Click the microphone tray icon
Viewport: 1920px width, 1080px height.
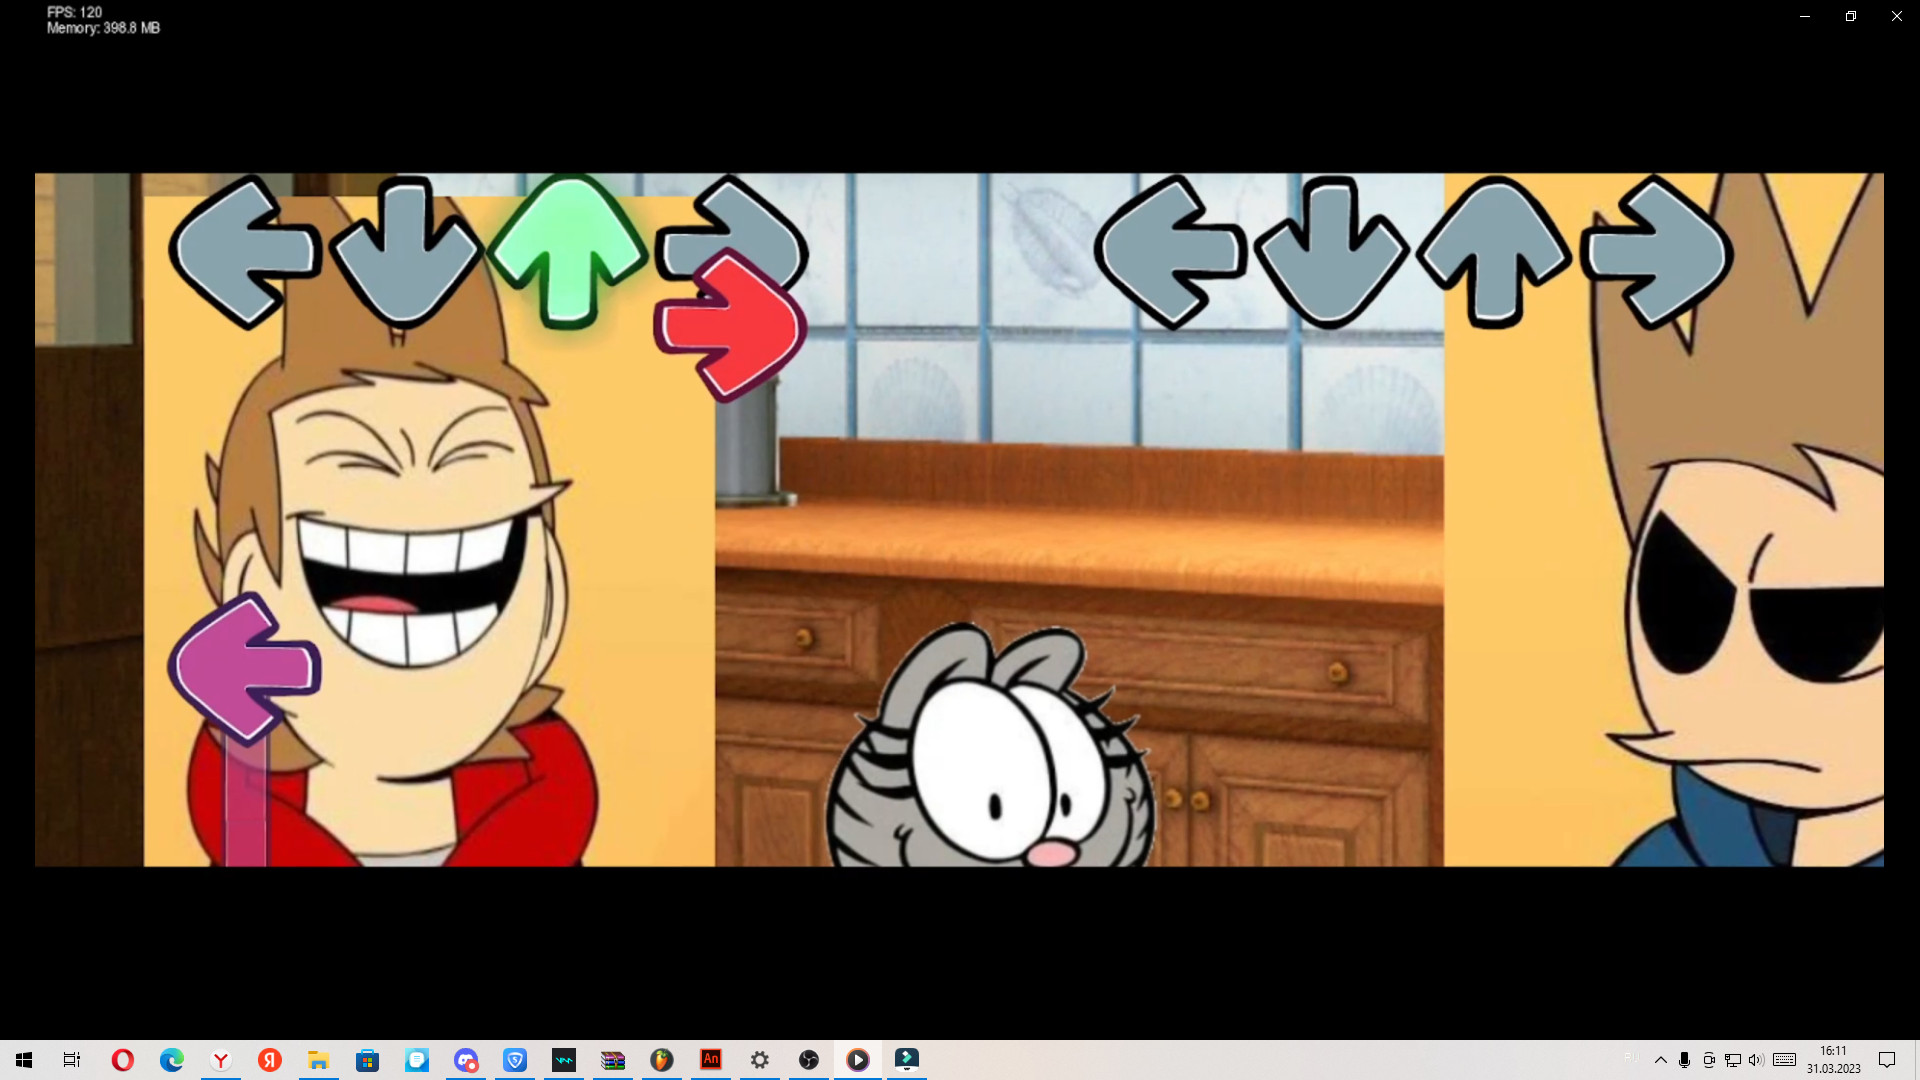pos(1685,1060)
